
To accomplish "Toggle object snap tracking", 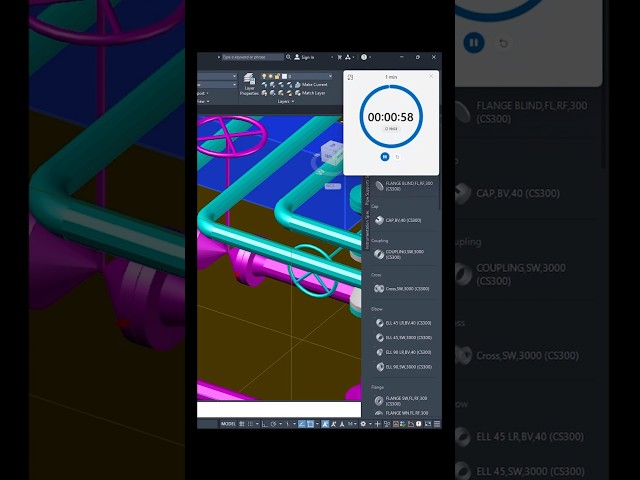I will click(302, 424).
